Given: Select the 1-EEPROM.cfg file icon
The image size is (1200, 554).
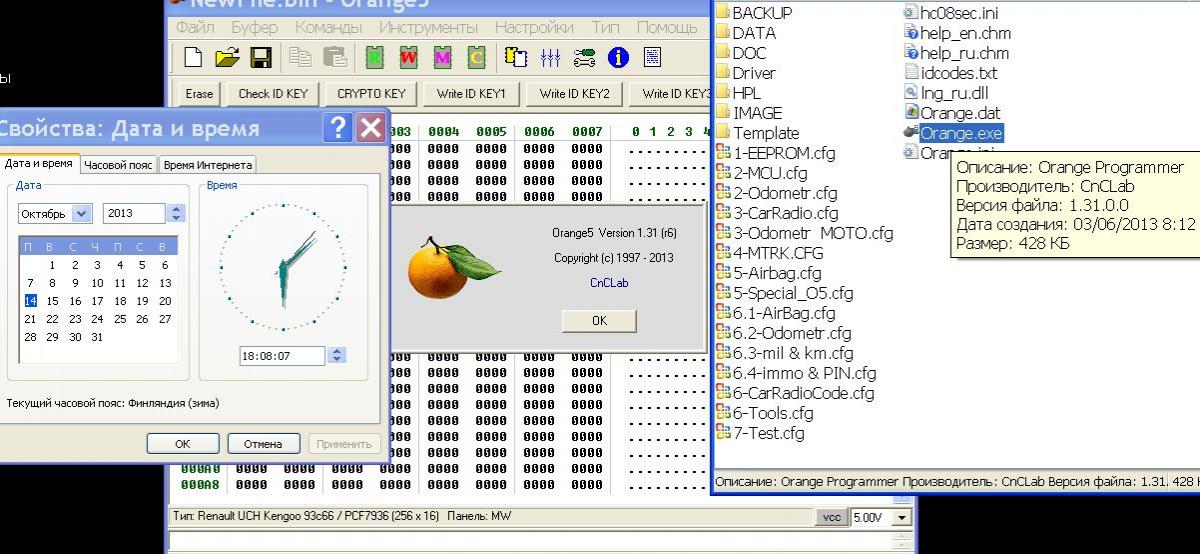Looking at the screenshot, I should click(x=723, y=153).
